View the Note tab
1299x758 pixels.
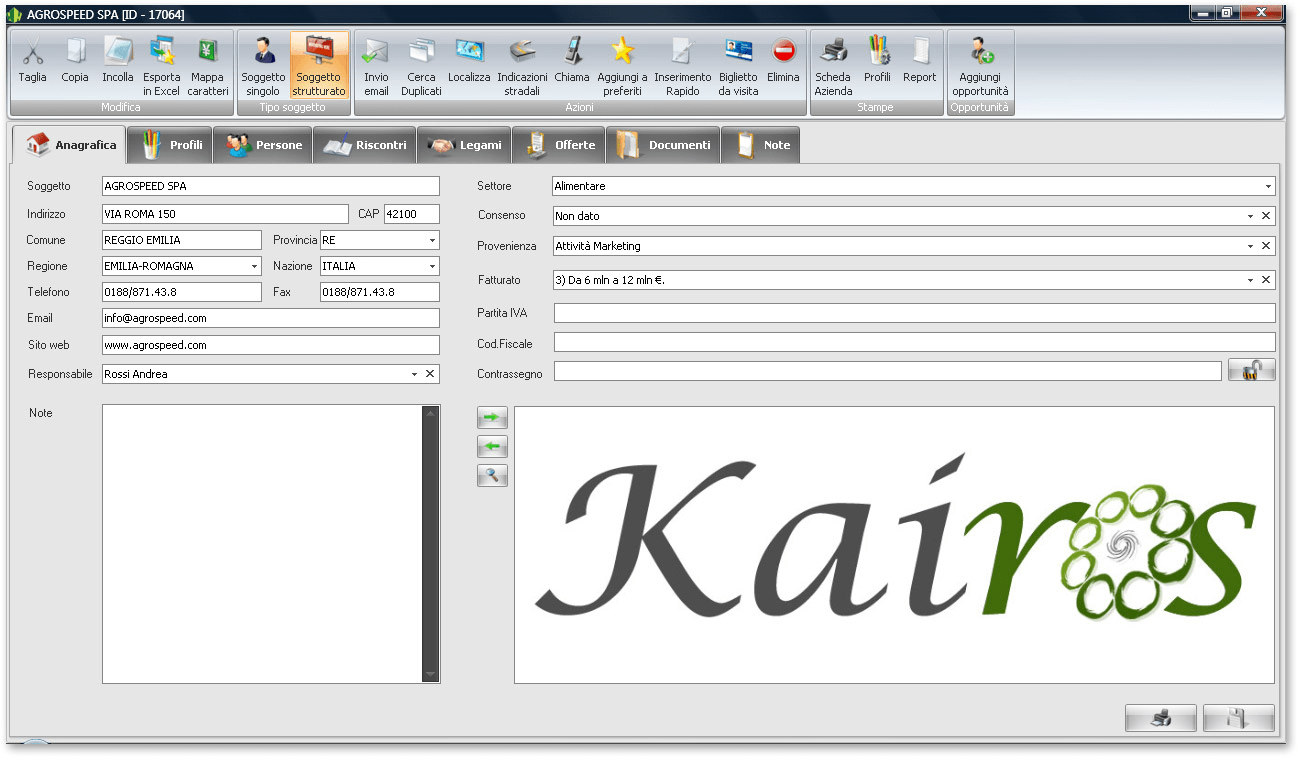760,145
